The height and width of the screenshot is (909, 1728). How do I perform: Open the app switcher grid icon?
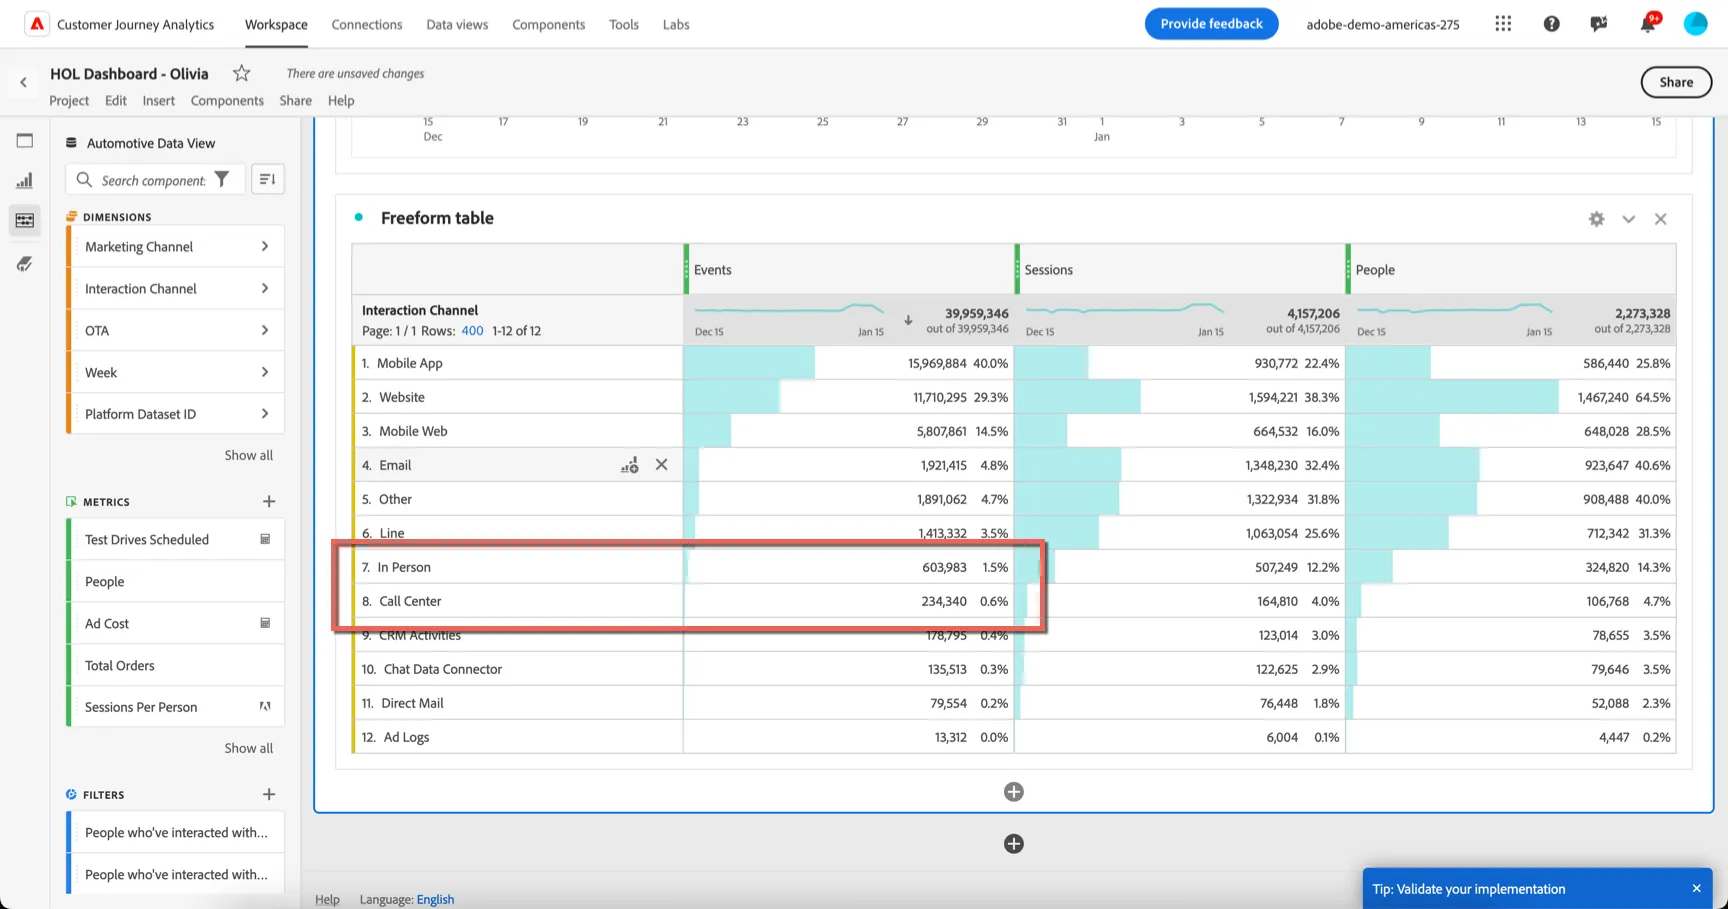1503,24
